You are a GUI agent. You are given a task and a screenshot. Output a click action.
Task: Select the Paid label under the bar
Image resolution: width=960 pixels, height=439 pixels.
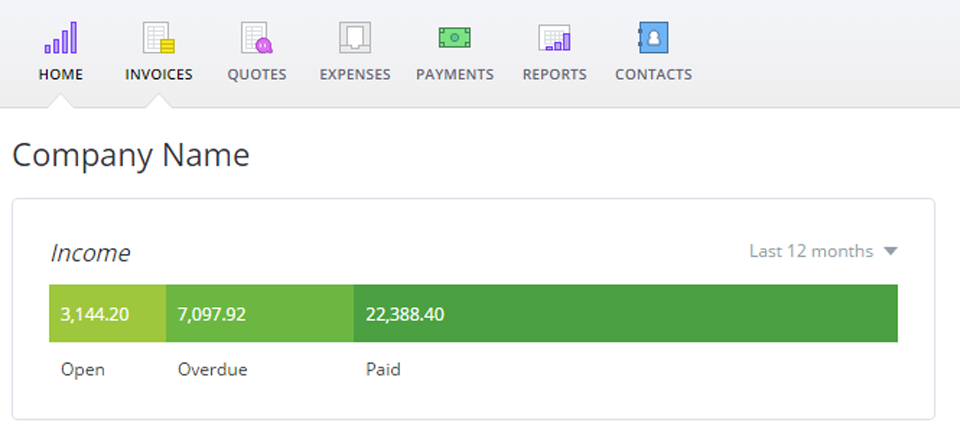click(383, 370)
